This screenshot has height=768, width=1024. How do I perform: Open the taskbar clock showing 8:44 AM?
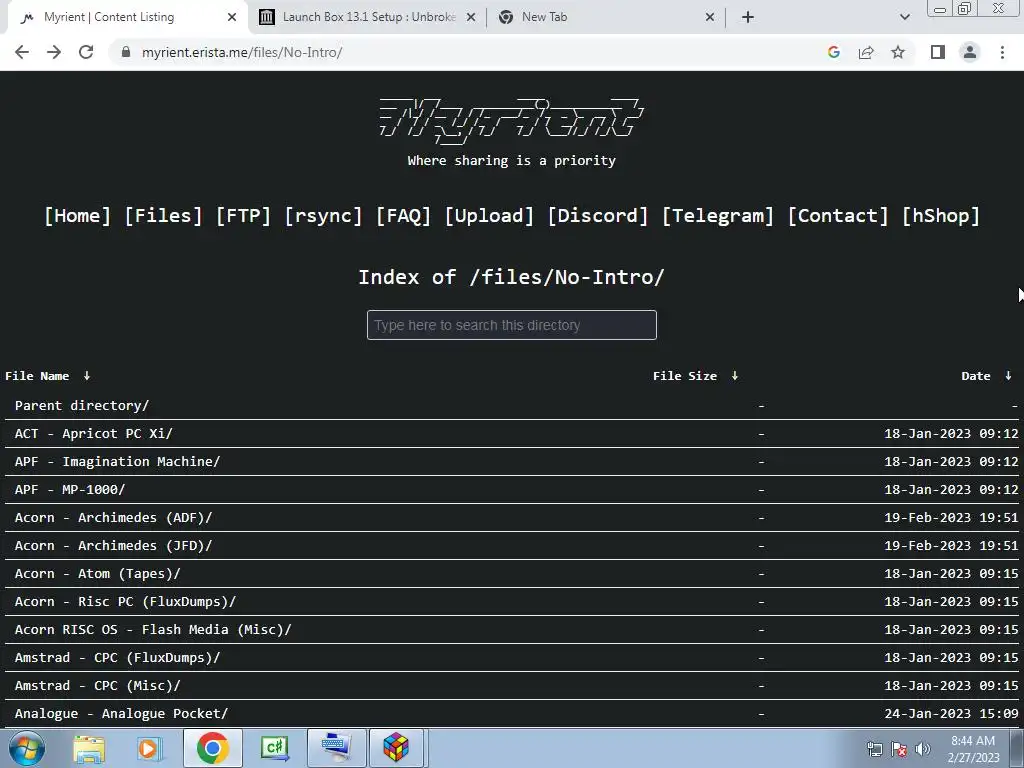[x=973, y=749]
